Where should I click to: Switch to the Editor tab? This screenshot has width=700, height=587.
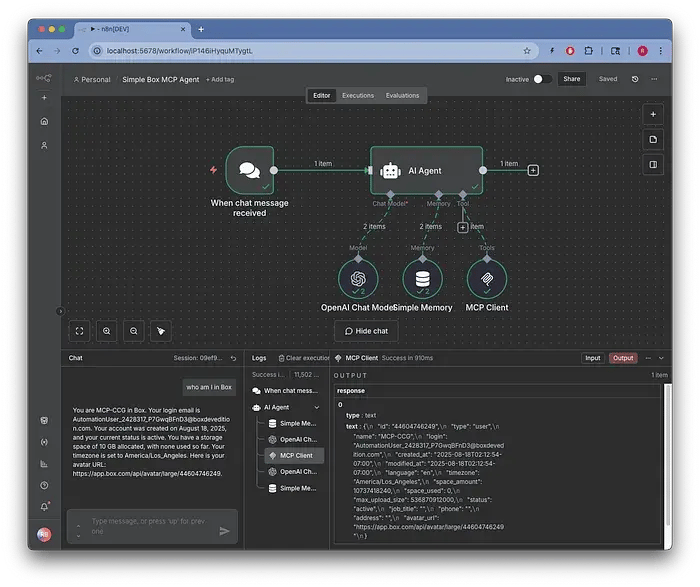321,95
